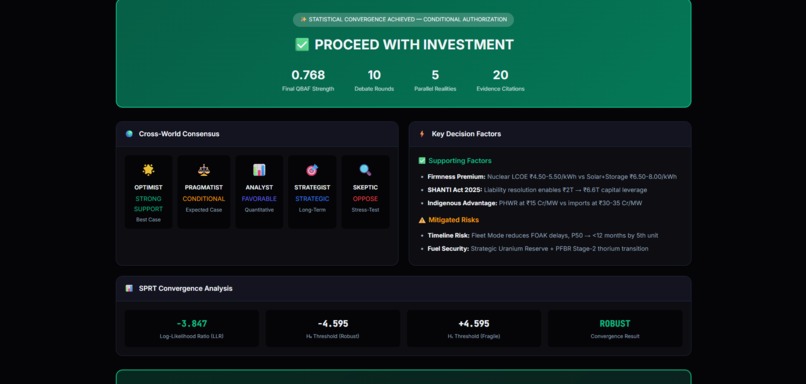Click the sparkle icon in the convergence badge
806x384 pixels.
point(303,20)
